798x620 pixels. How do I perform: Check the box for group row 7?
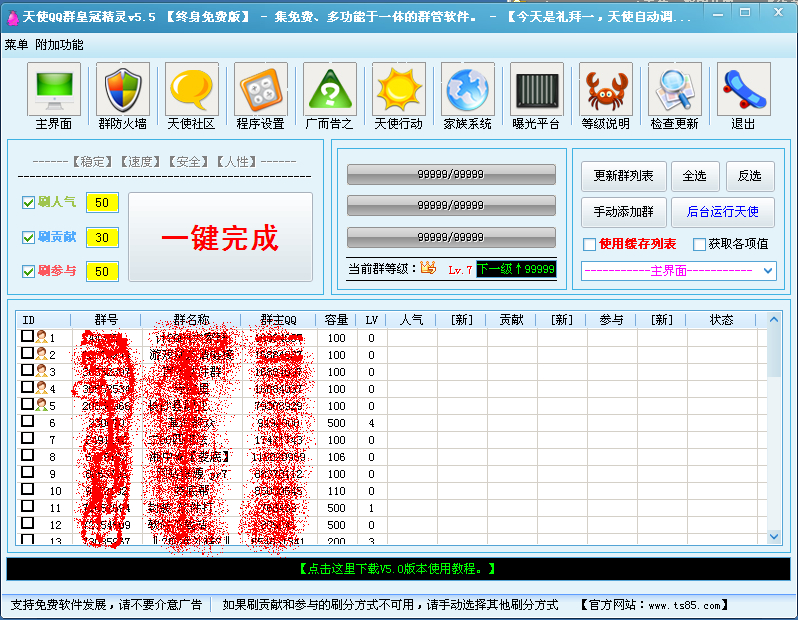[27, 438]
